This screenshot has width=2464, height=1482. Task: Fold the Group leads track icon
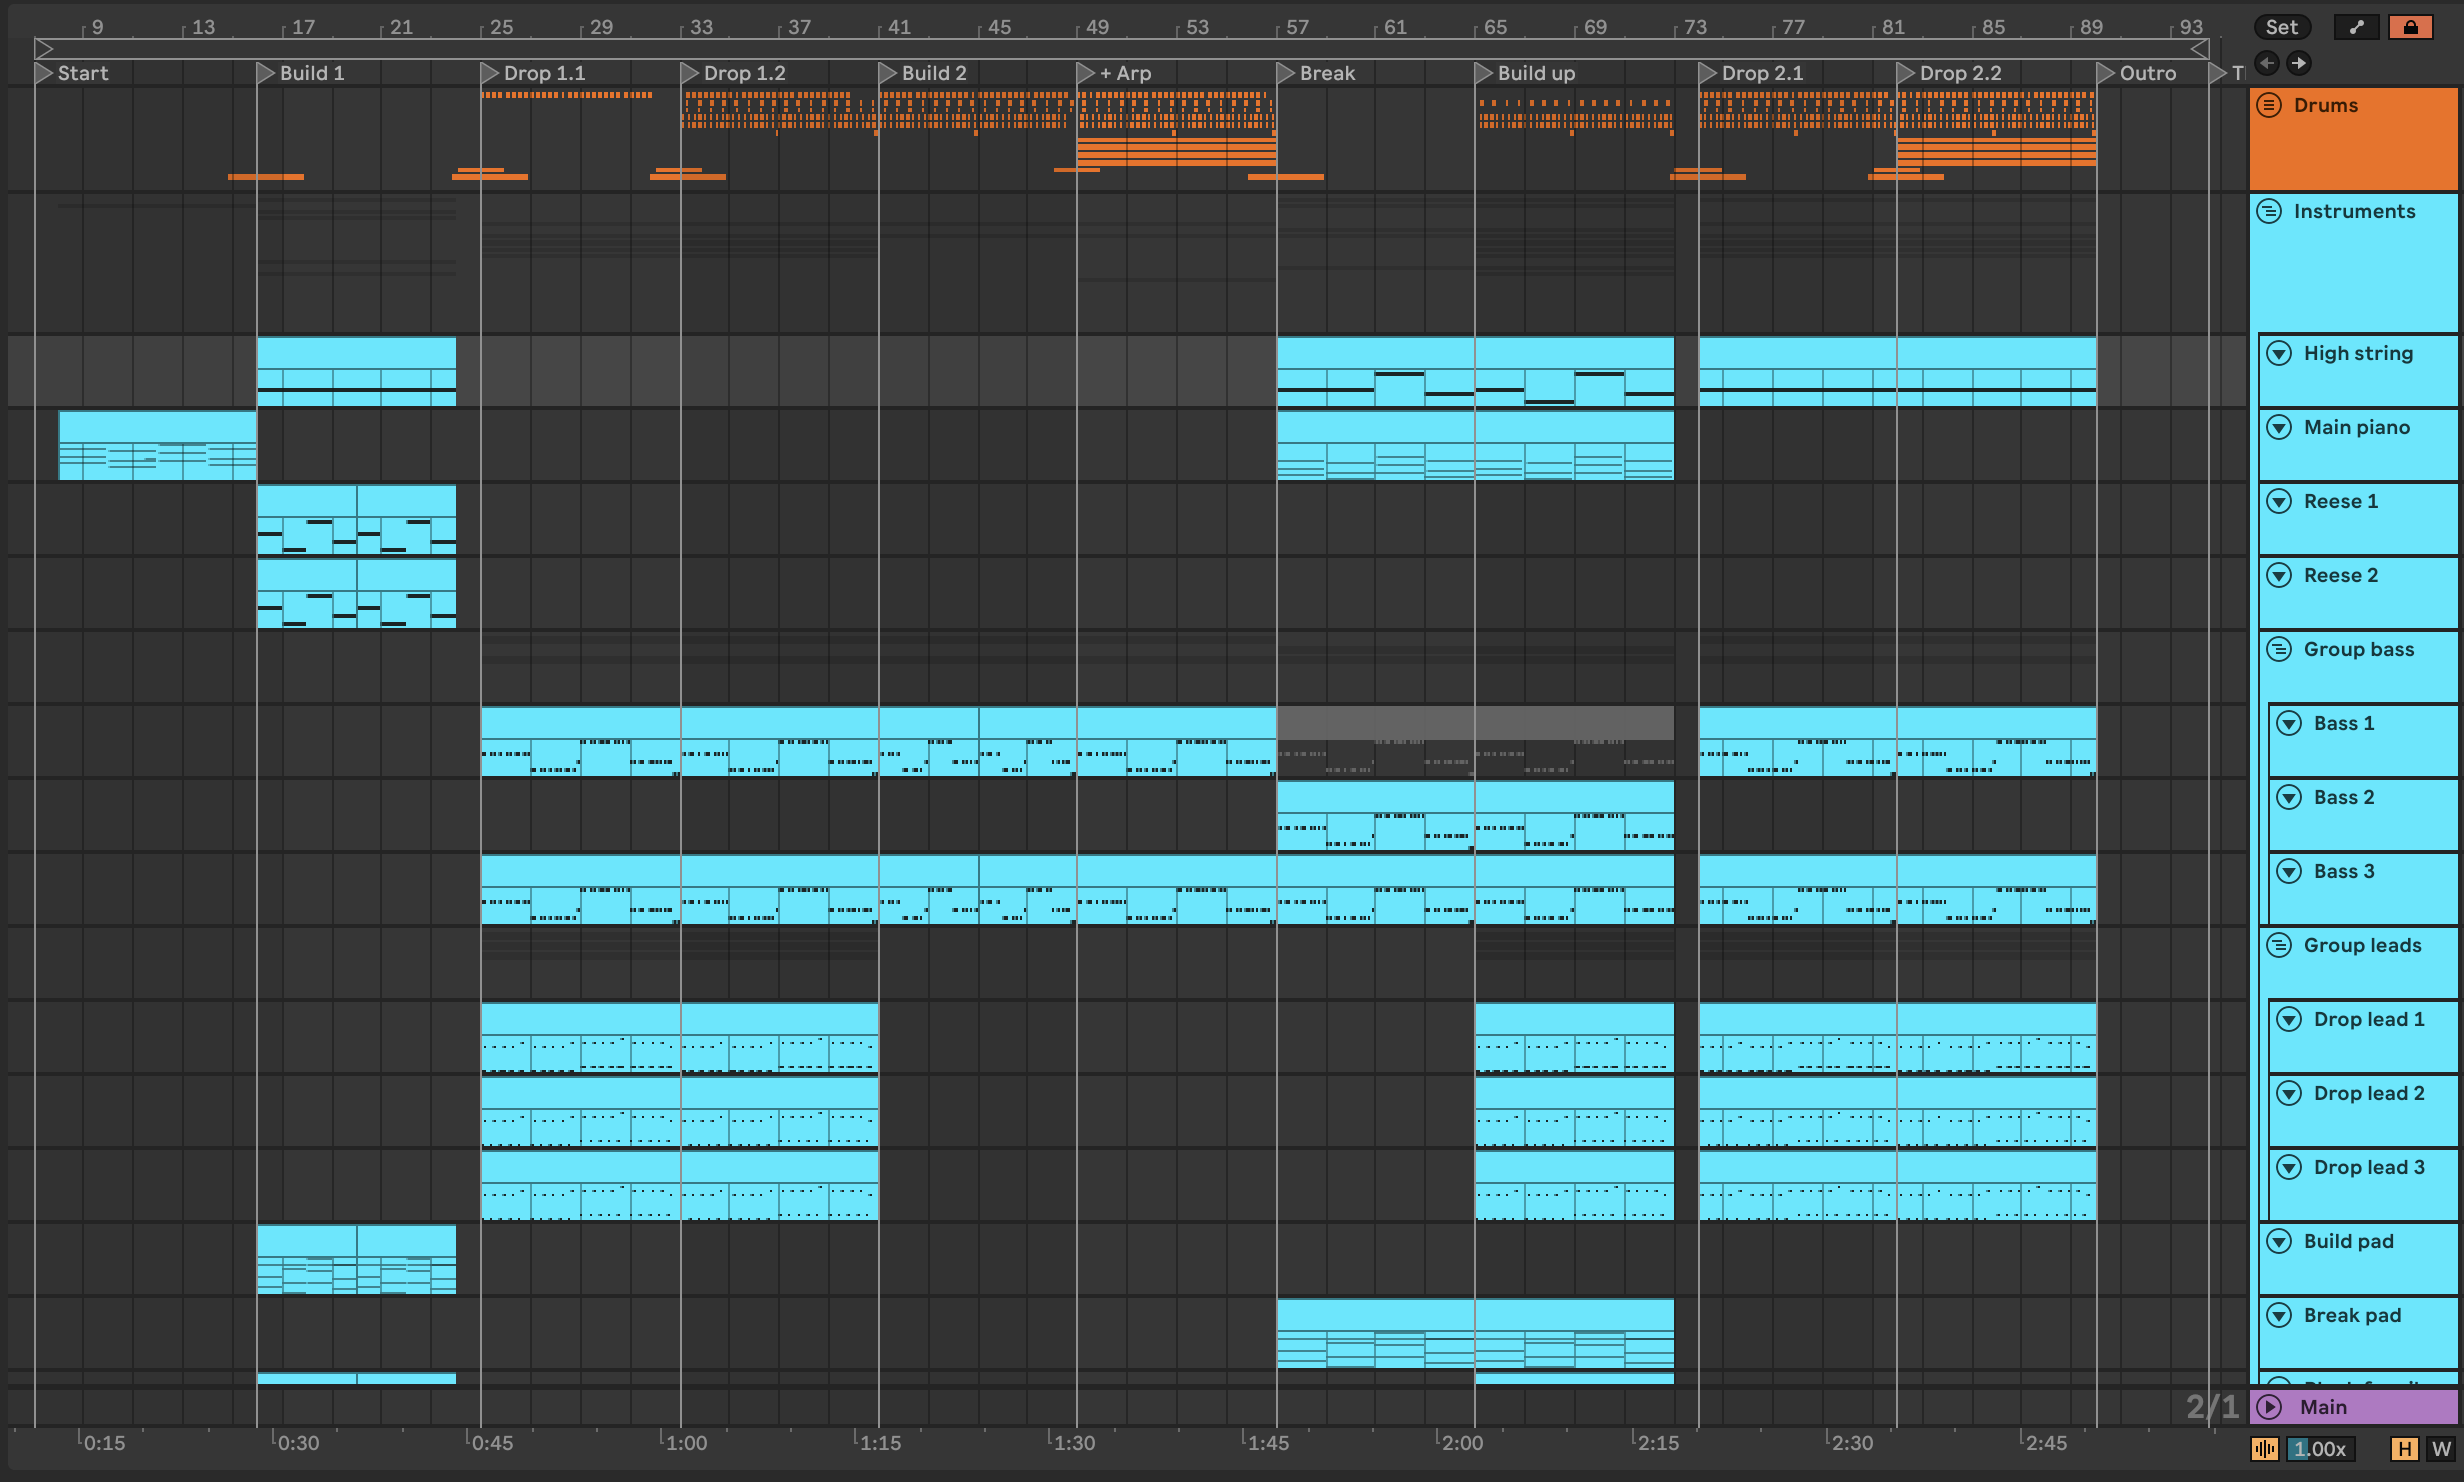(2279, 945)
